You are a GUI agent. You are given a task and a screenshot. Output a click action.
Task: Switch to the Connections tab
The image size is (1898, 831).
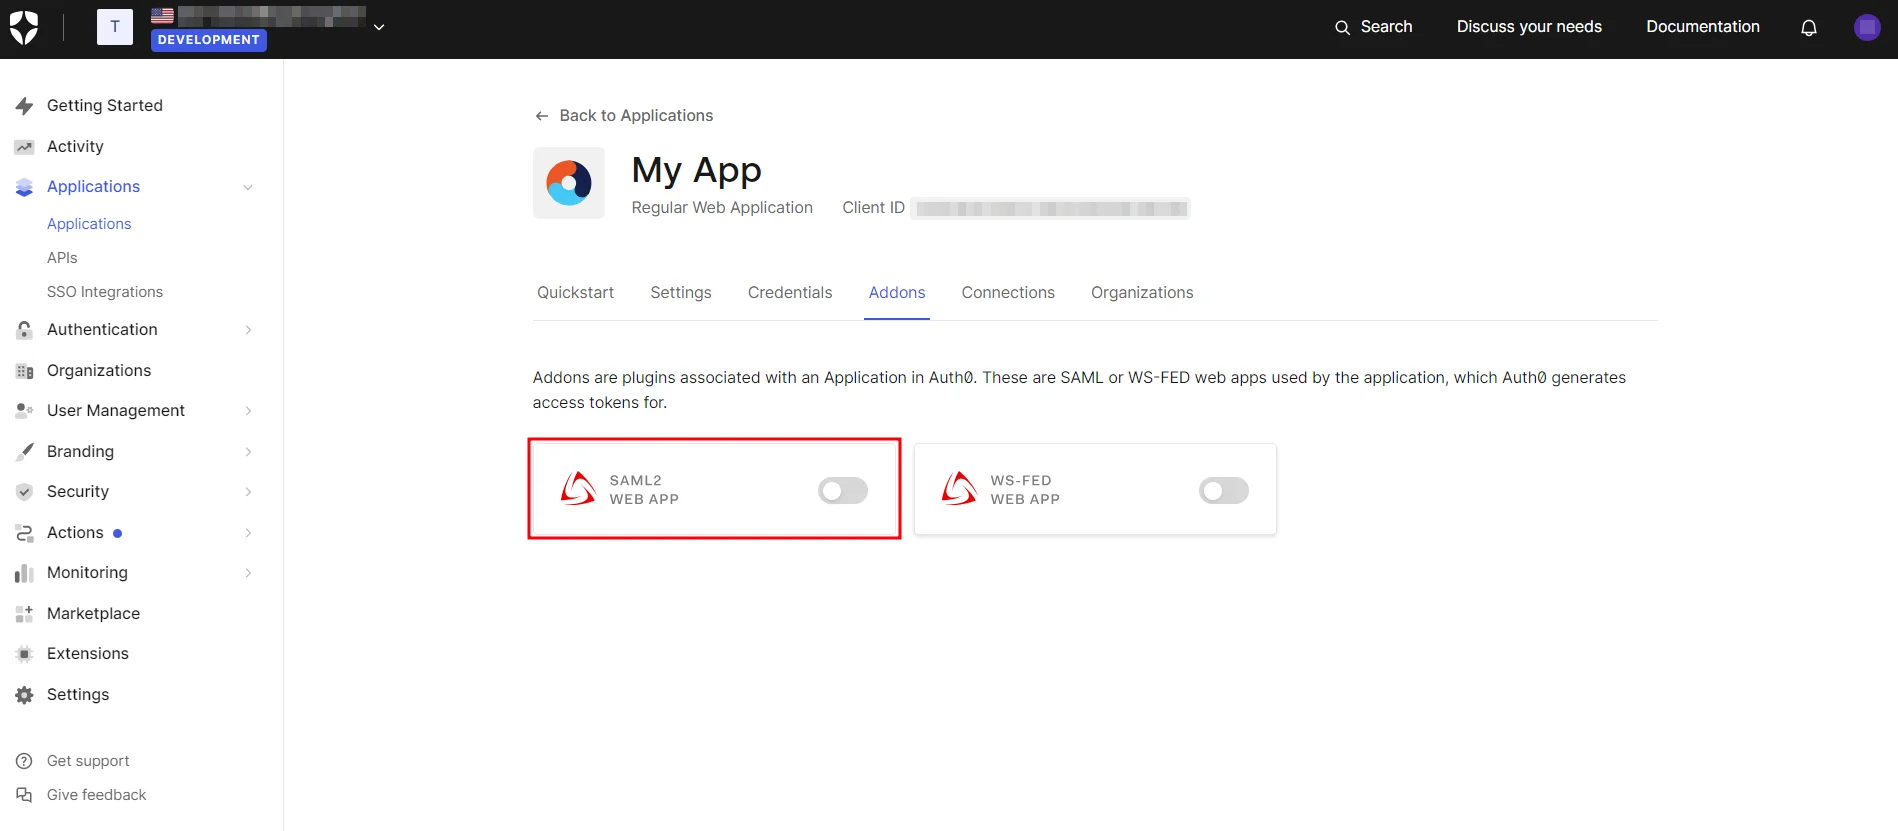(1008, 293)
